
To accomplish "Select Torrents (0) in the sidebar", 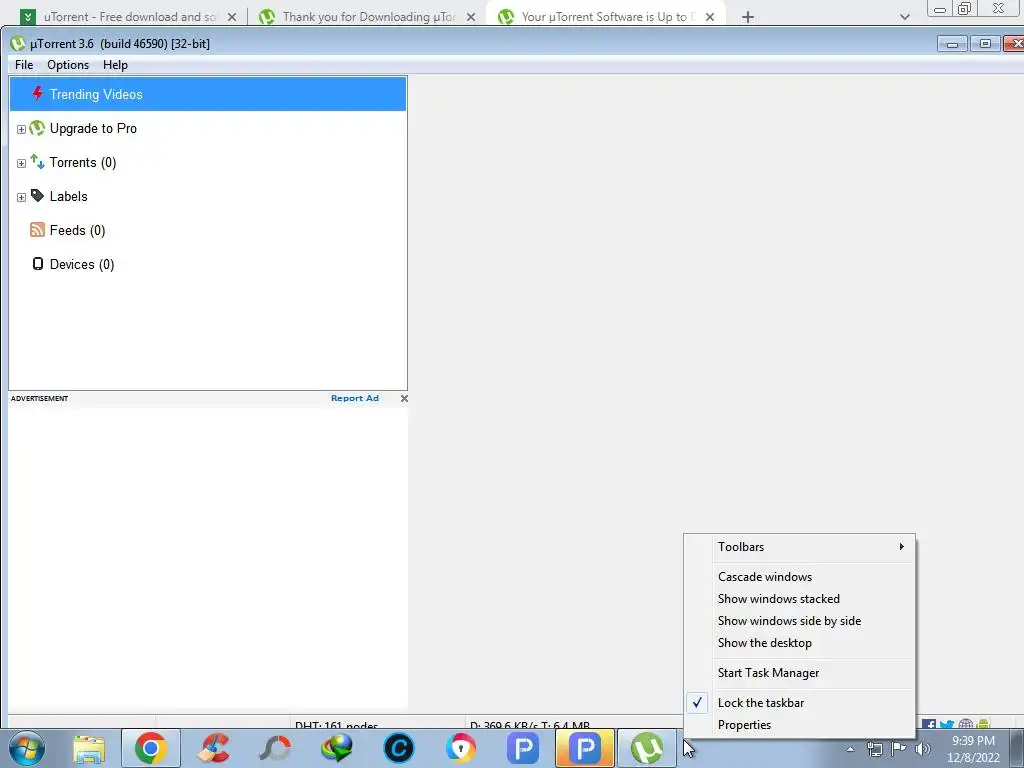I will 83,163.
